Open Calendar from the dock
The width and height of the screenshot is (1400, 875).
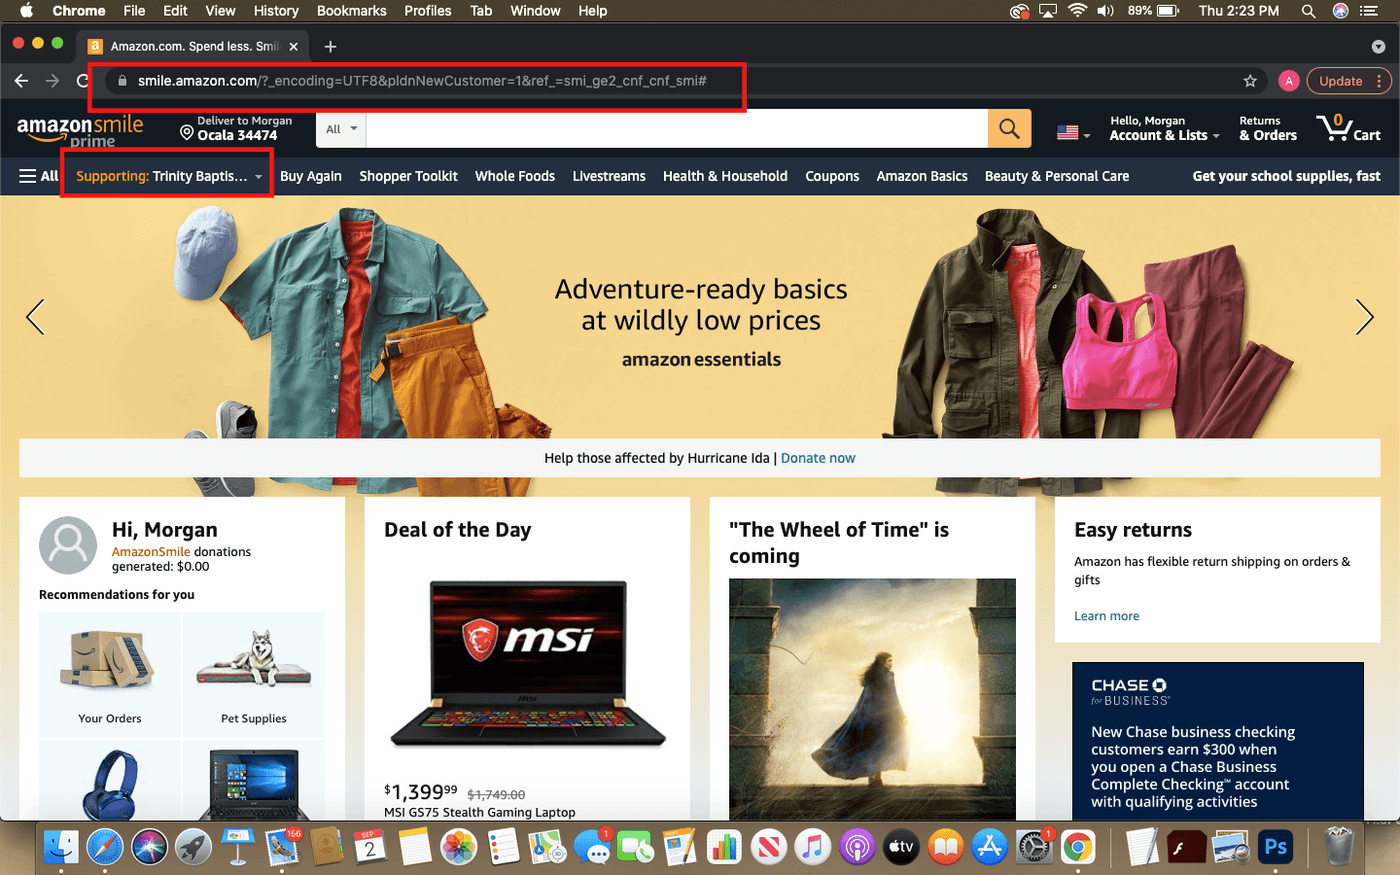pyautogui.click(x=370, y=847)
